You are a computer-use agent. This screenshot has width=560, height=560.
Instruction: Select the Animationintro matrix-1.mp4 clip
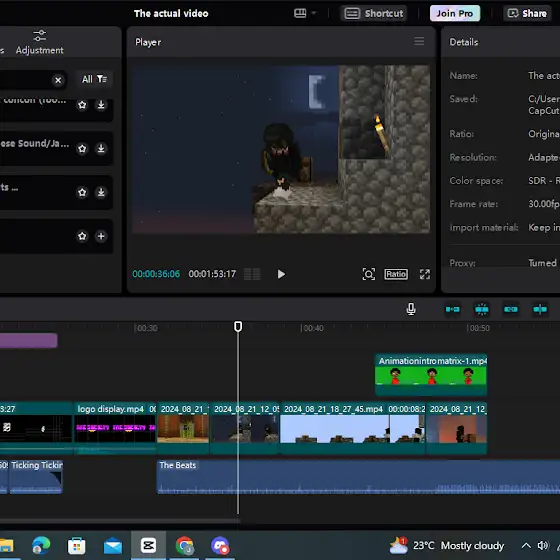(431, 375)
